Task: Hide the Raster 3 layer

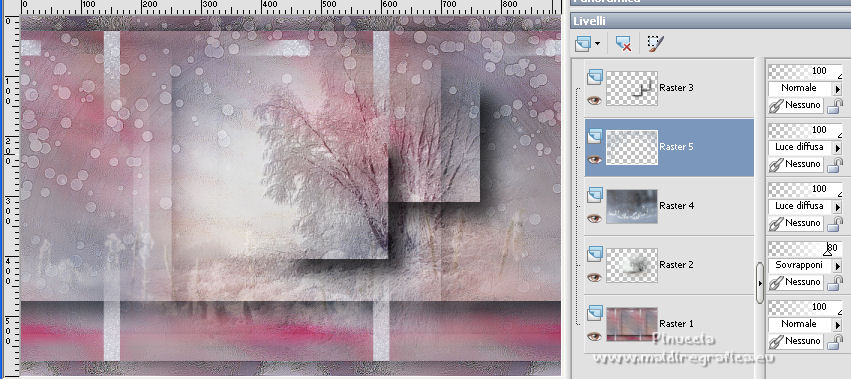Action: 595,100
